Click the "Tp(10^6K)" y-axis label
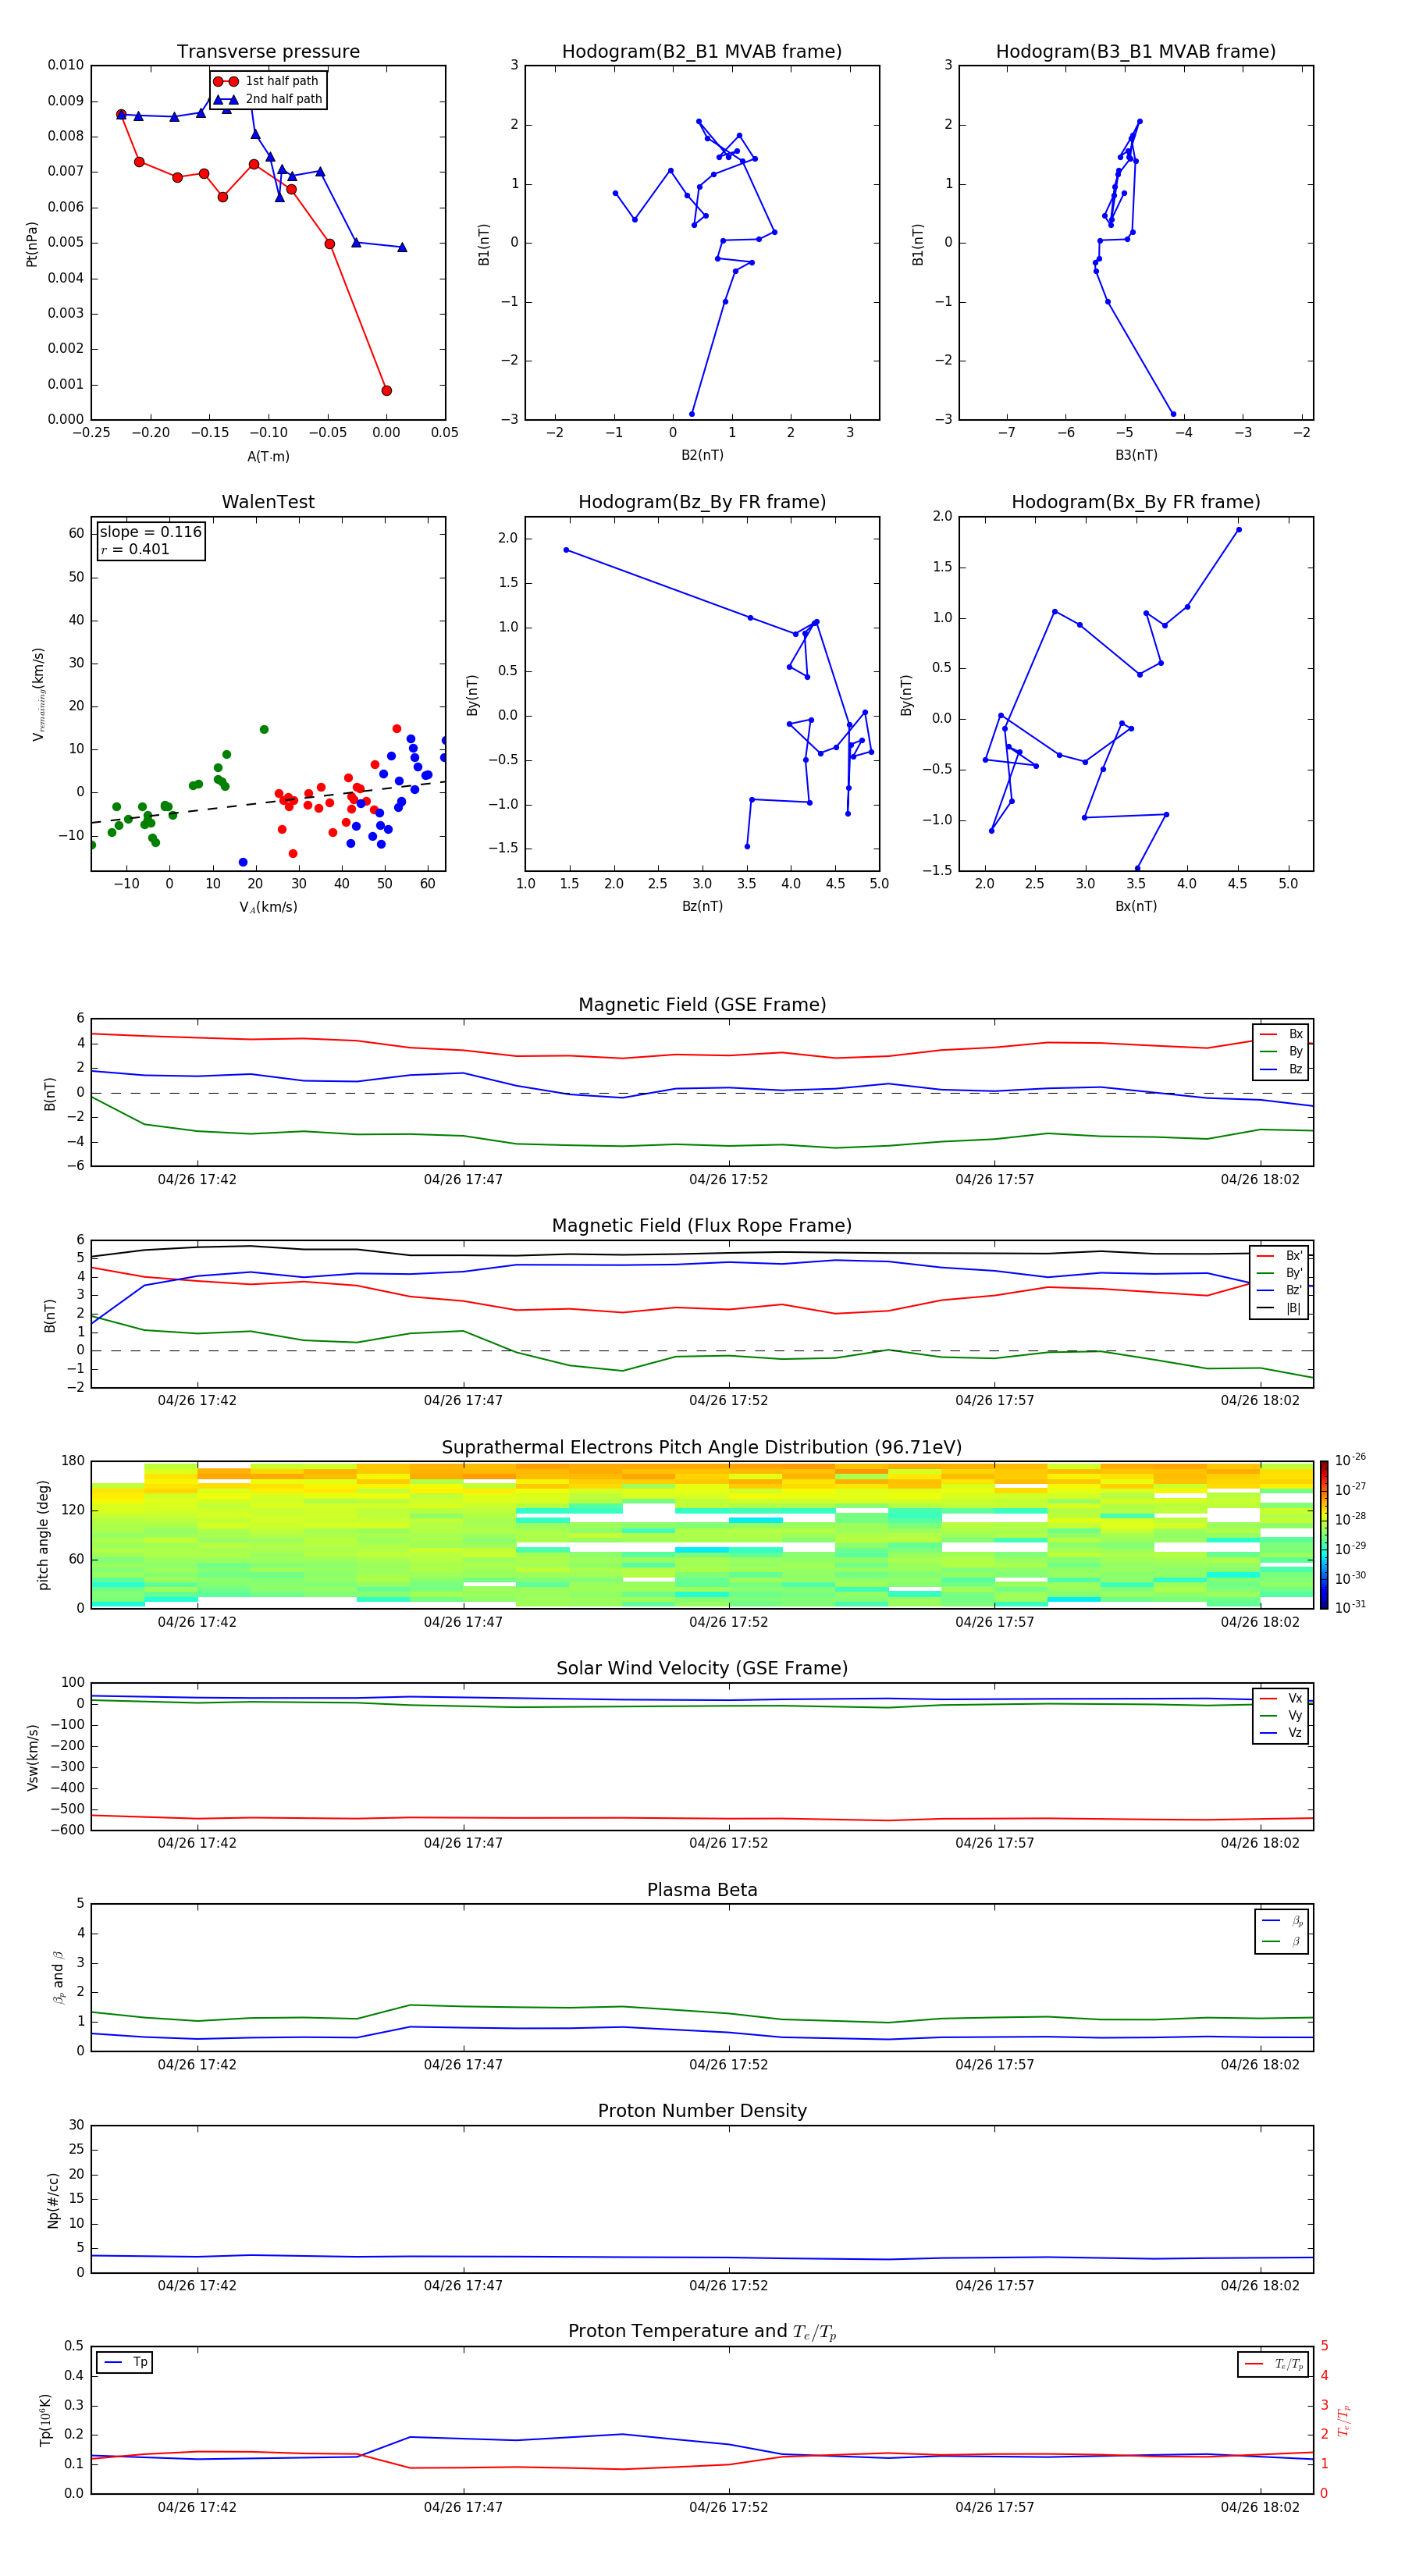The height and width of the screenshot is (2576, 1405). (x=45, y=2420)
